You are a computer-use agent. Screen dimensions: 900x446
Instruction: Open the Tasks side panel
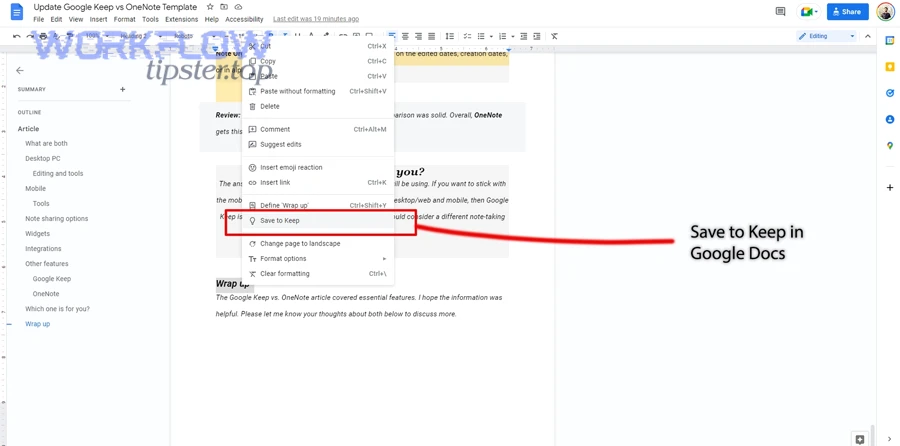(x=890, y=93)
